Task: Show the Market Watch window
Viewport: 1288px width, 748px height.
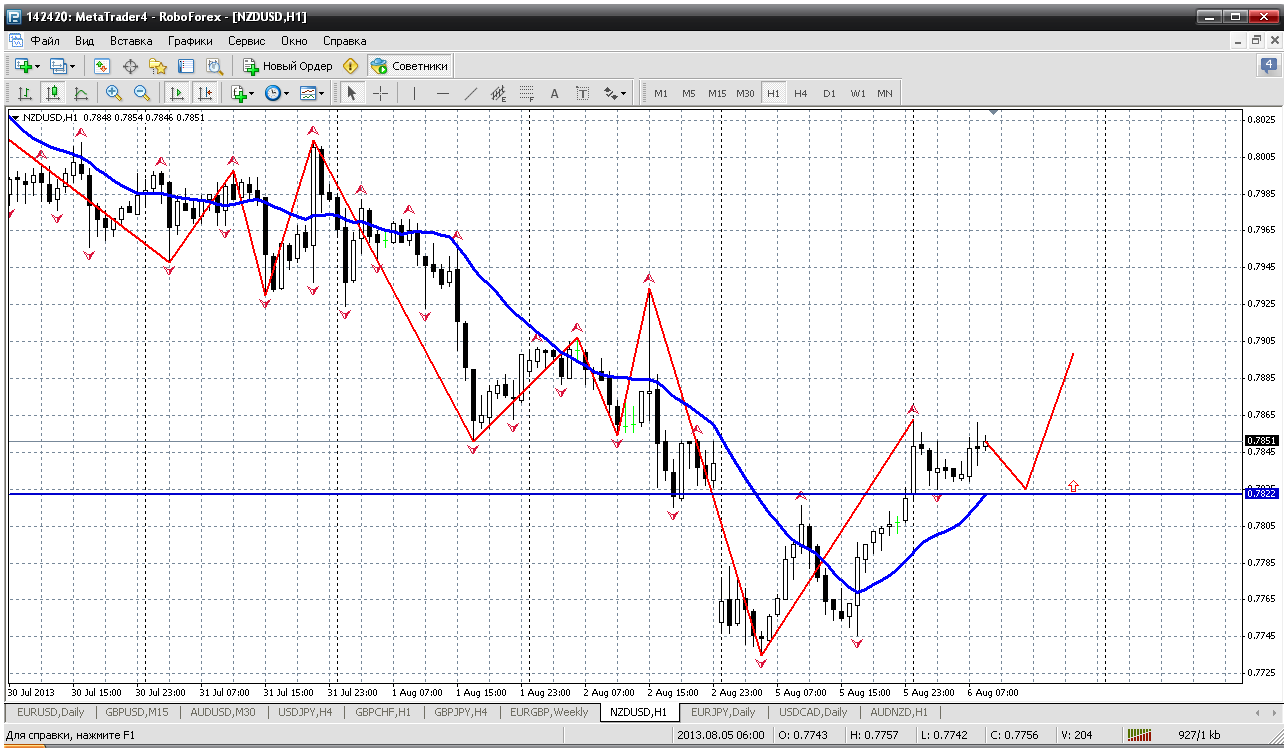Action: [102, 66]
